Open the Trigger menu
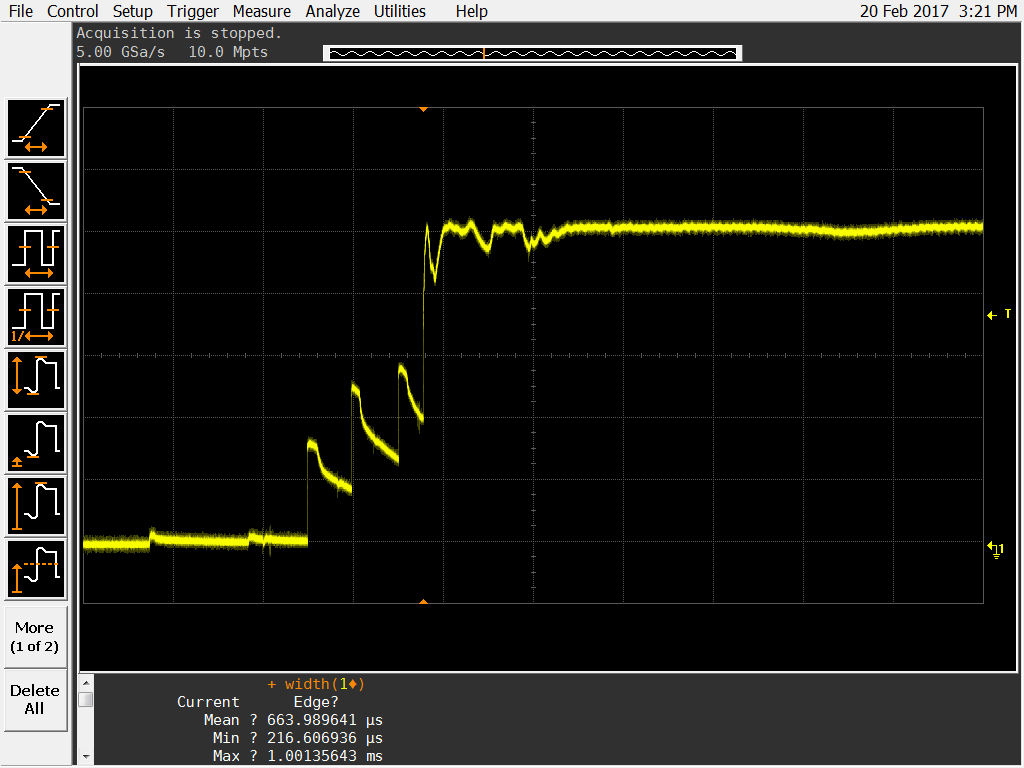1024x768 pixels. click(x=193, y=11)
